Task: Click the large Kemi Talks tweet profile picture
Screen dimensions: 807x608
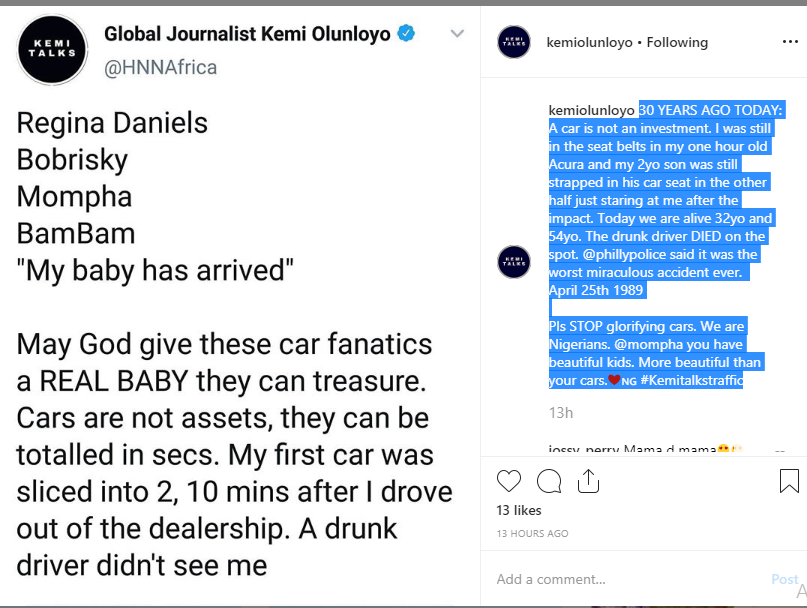Action: click(x=52, y=49)
